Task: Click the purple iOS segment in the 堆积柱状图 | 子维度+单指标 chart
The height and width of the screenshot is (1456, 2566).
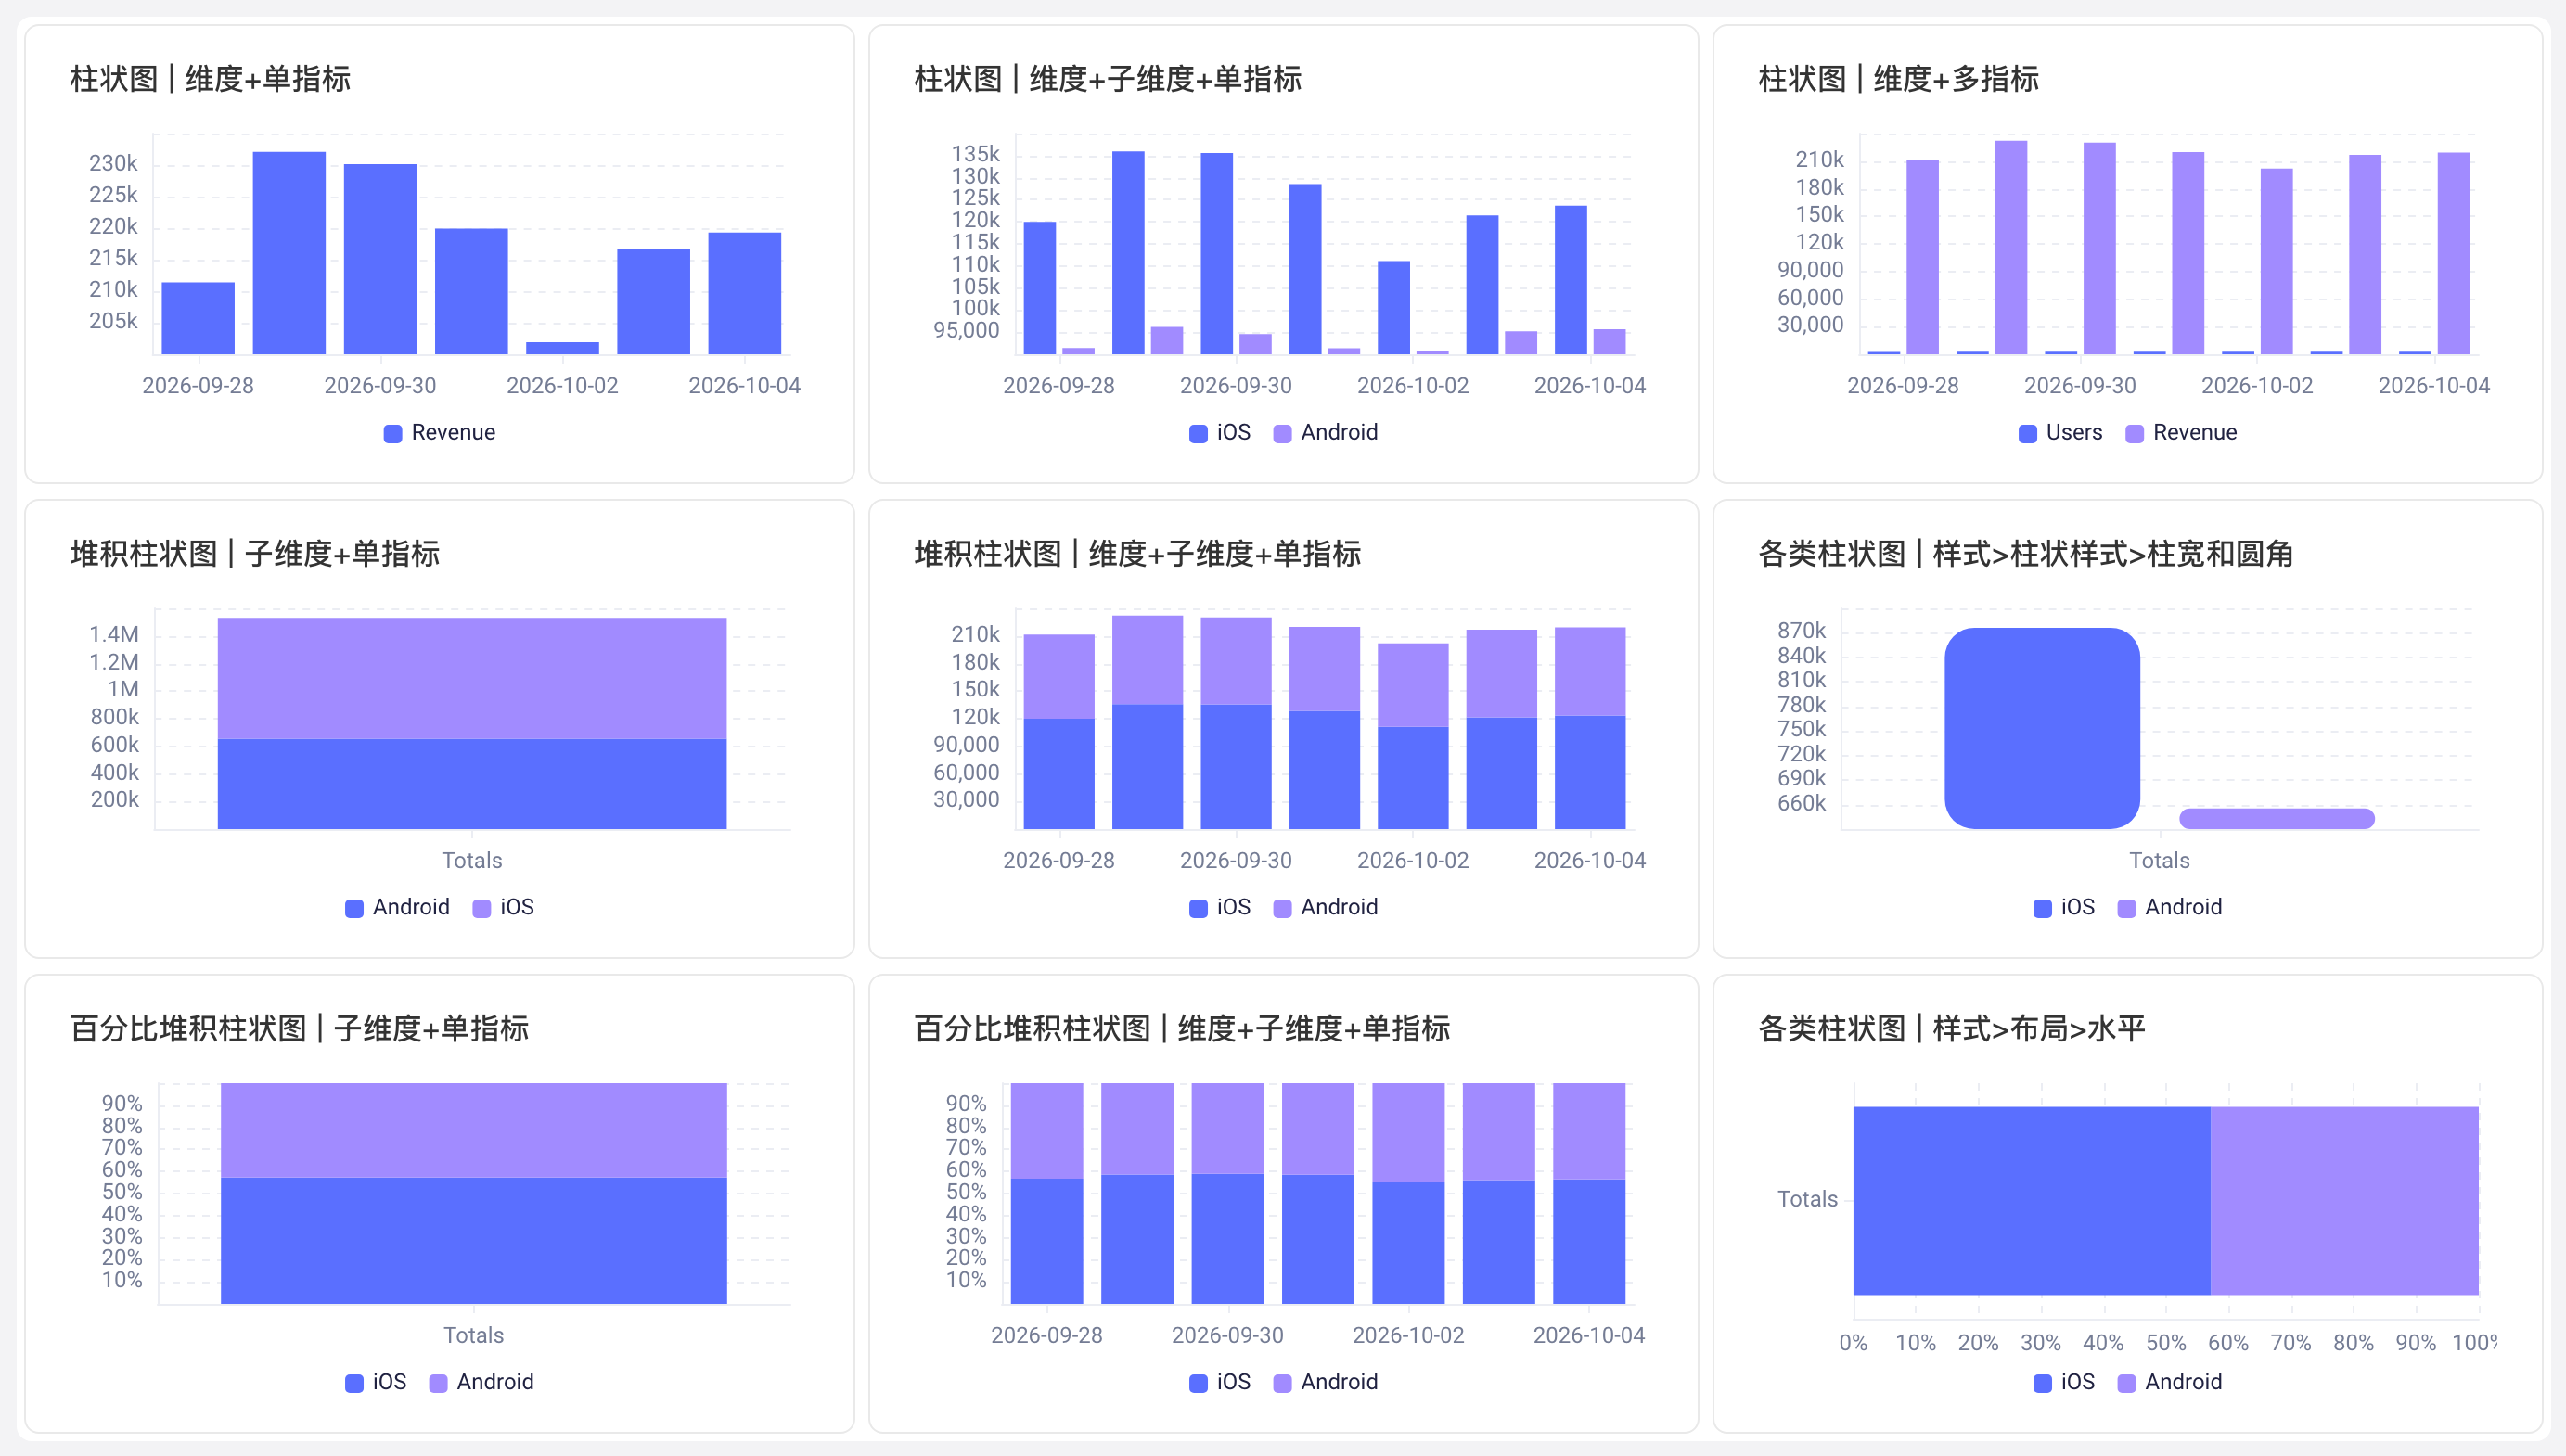Action: tap(472, 678)
